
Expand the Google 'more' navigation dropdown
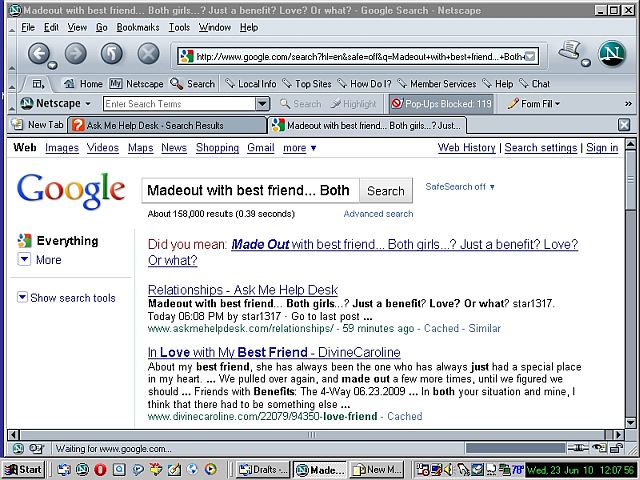[299, 148]
